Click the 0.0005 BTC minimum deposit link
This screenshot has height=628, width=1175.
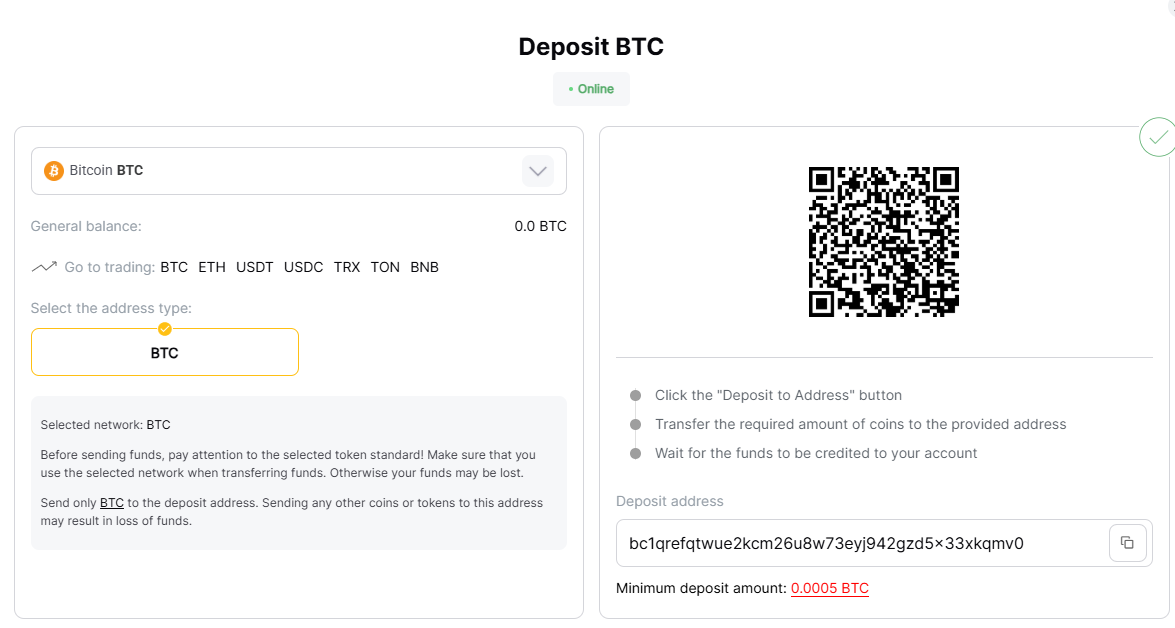tap(830, 588)
